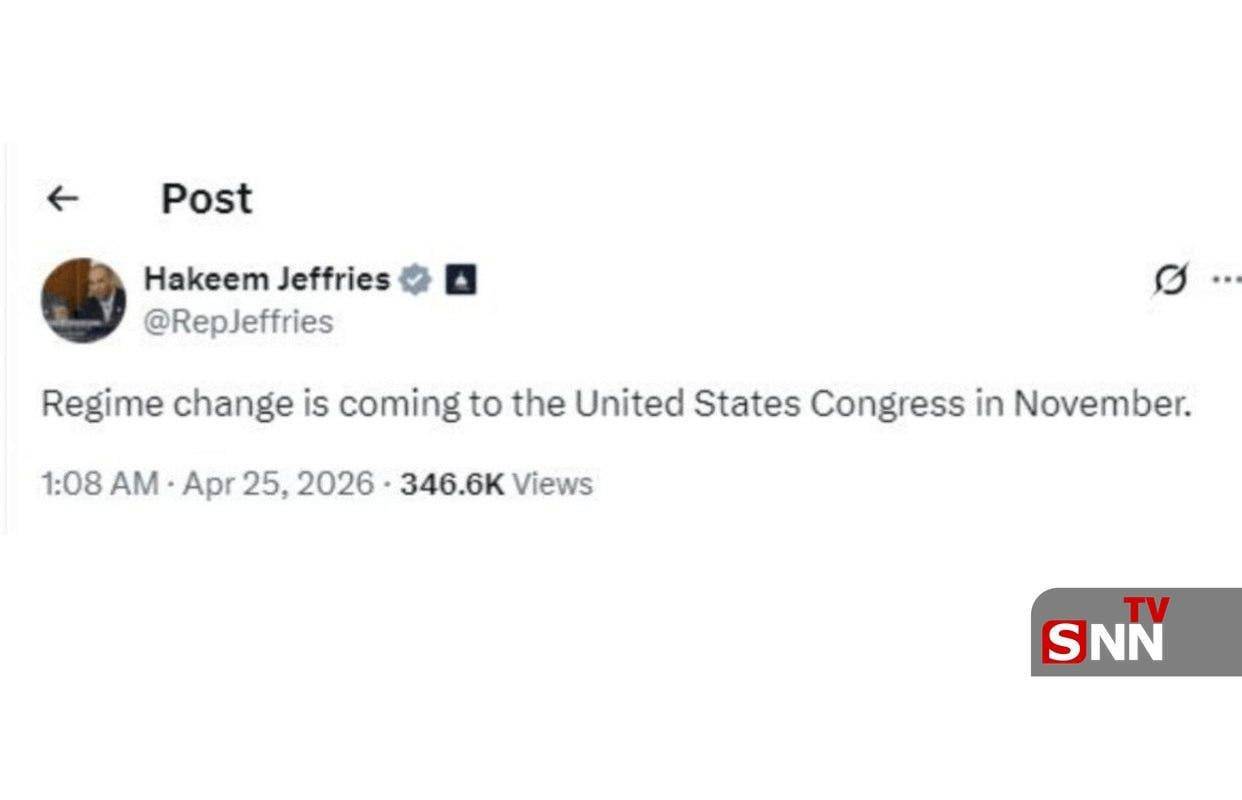Screen dimensions: 1242x800
Task: Click the word "November" in the post
Action: [1102, 404]
